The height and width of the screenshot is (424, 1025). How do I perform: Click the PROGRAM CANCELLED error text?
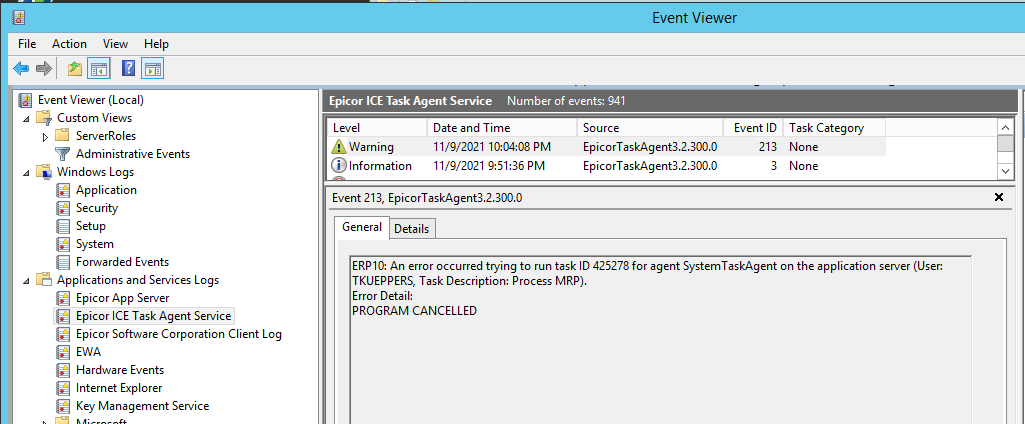click(414, 311)
